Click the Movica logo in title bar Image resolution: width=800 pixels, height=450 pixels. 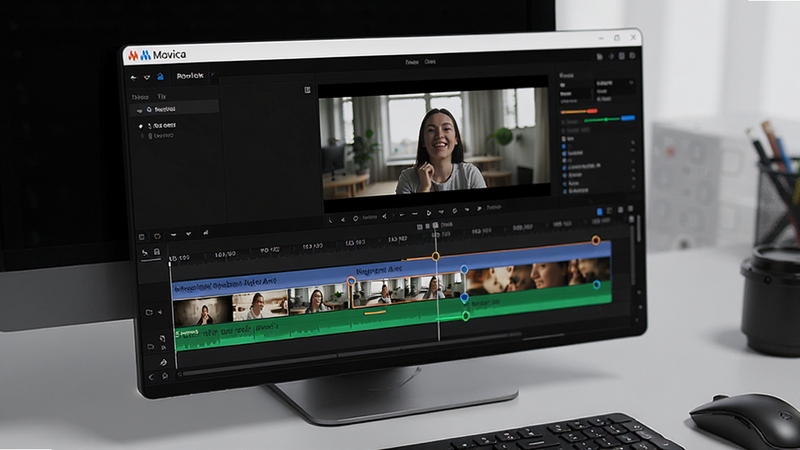[157, 55]
